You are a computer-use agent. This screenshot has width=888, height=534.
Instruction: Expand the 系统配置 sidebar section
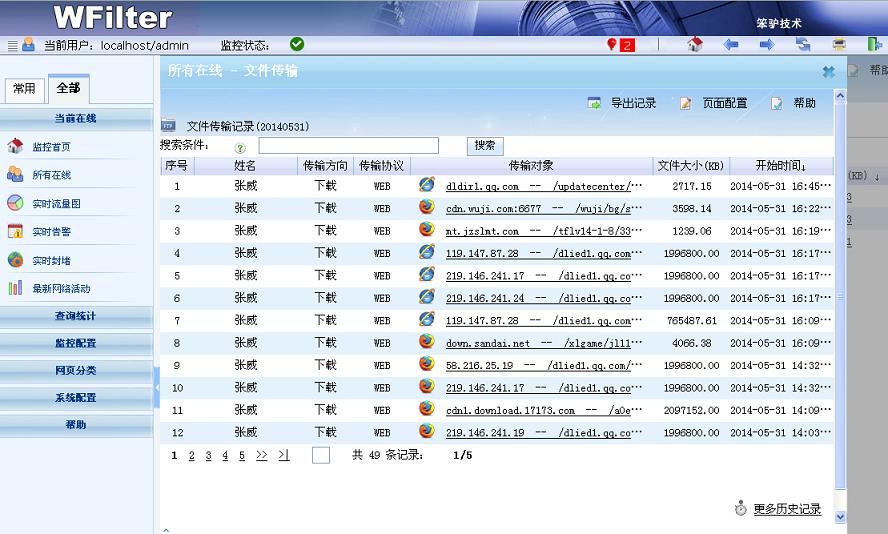(76, 397)
